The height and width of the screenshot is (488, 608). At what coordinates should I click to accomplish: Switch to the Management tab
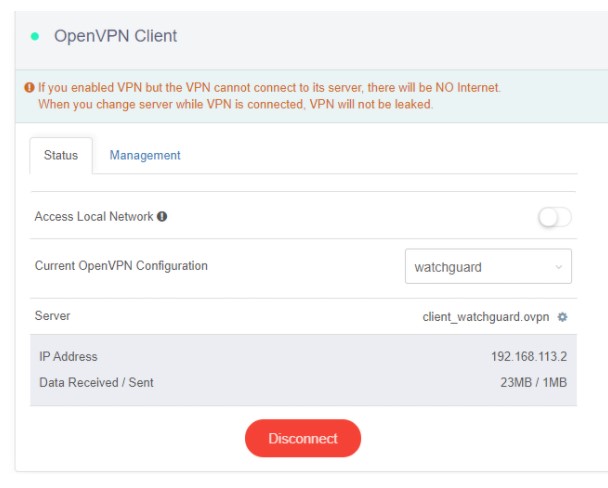145,155
